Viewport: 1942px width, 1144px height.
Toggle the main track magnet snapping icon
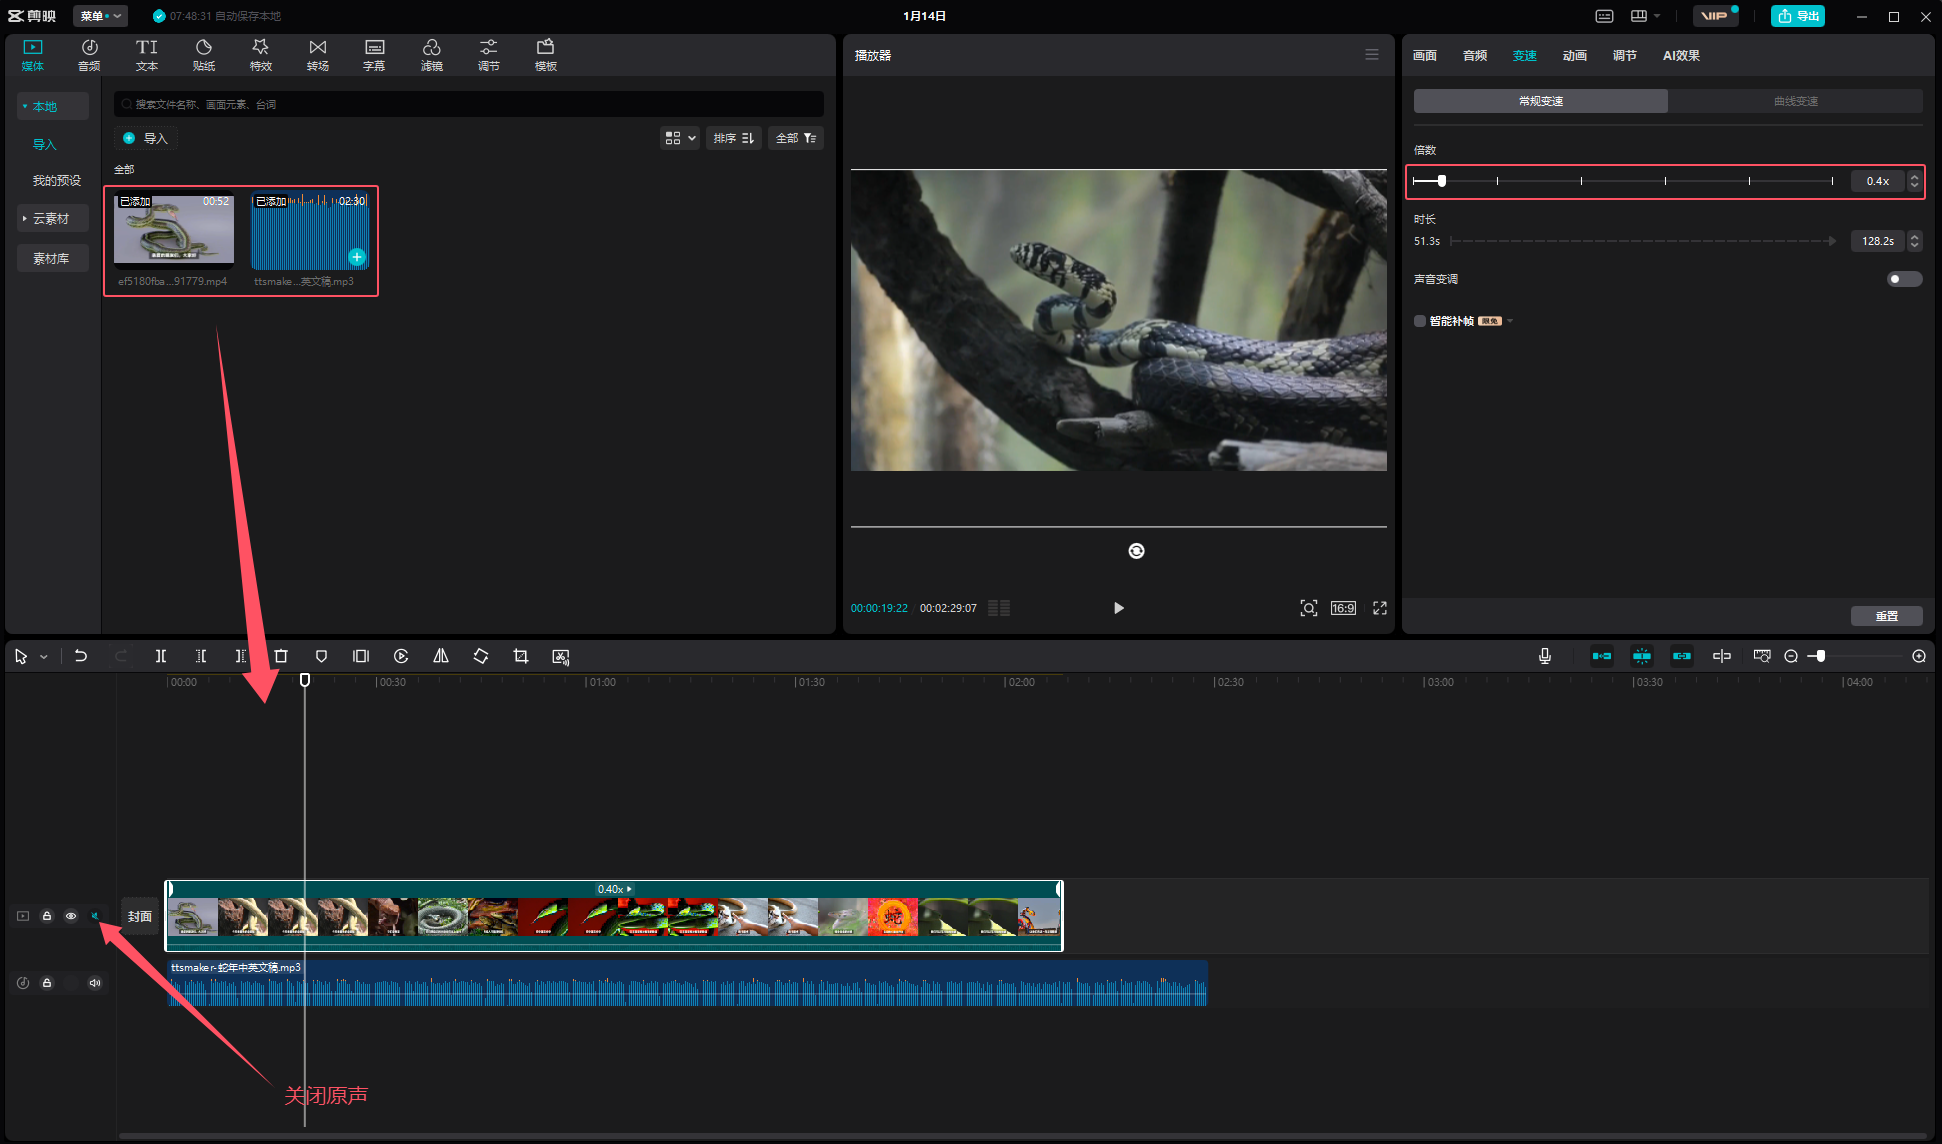click(1602, 656)
